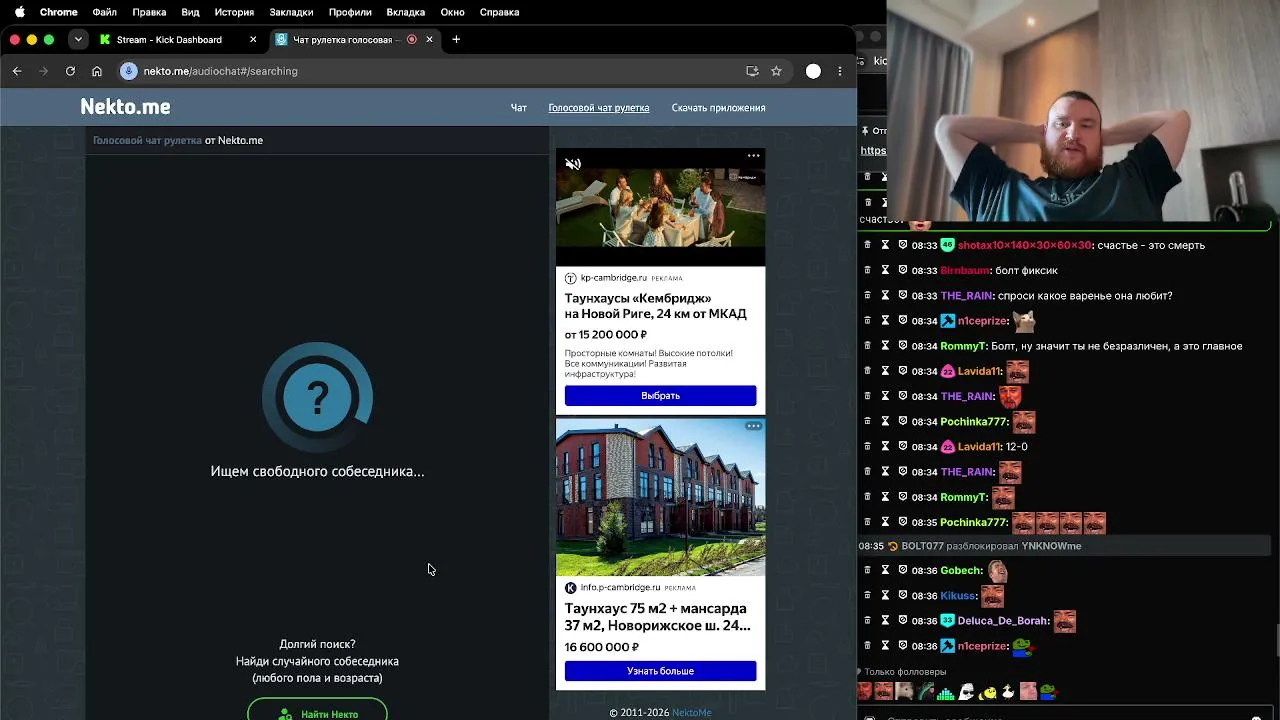Click the Kick chat scrollbar

tap(1276, 640)
